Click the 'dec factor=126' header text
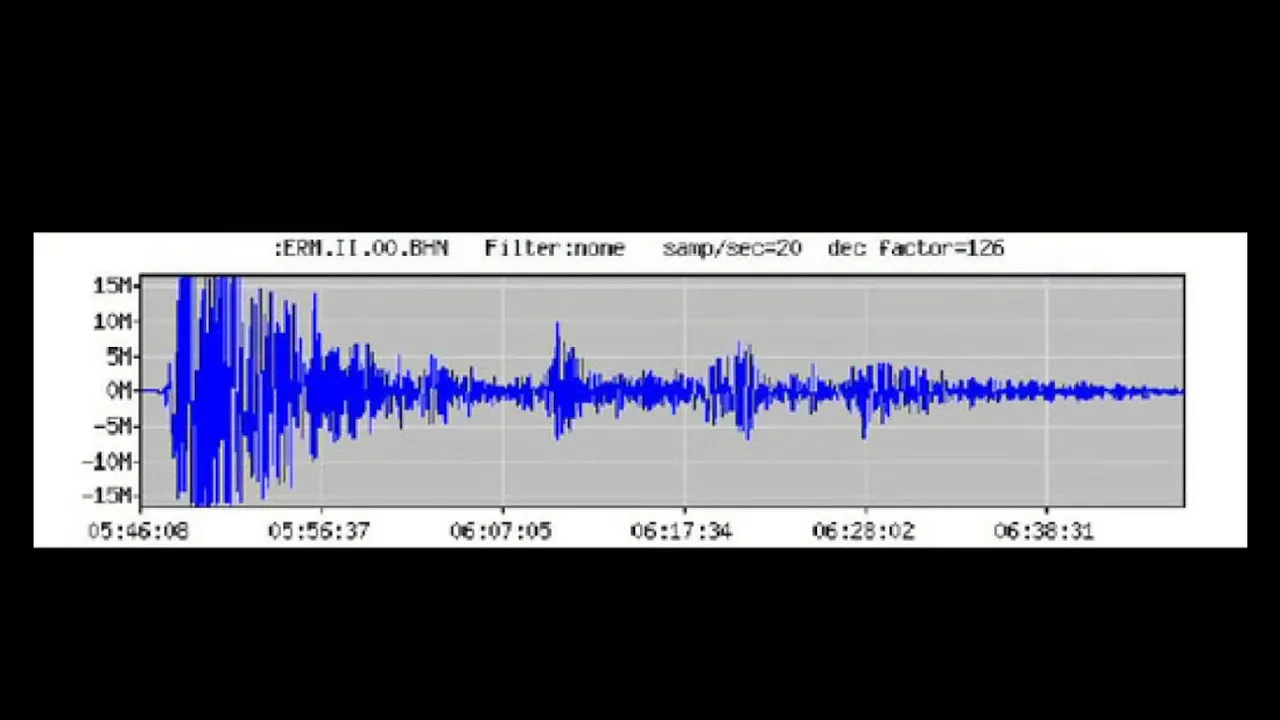Image resolution: width=1280 pixels, height=720 pixels. pos(916,248)
